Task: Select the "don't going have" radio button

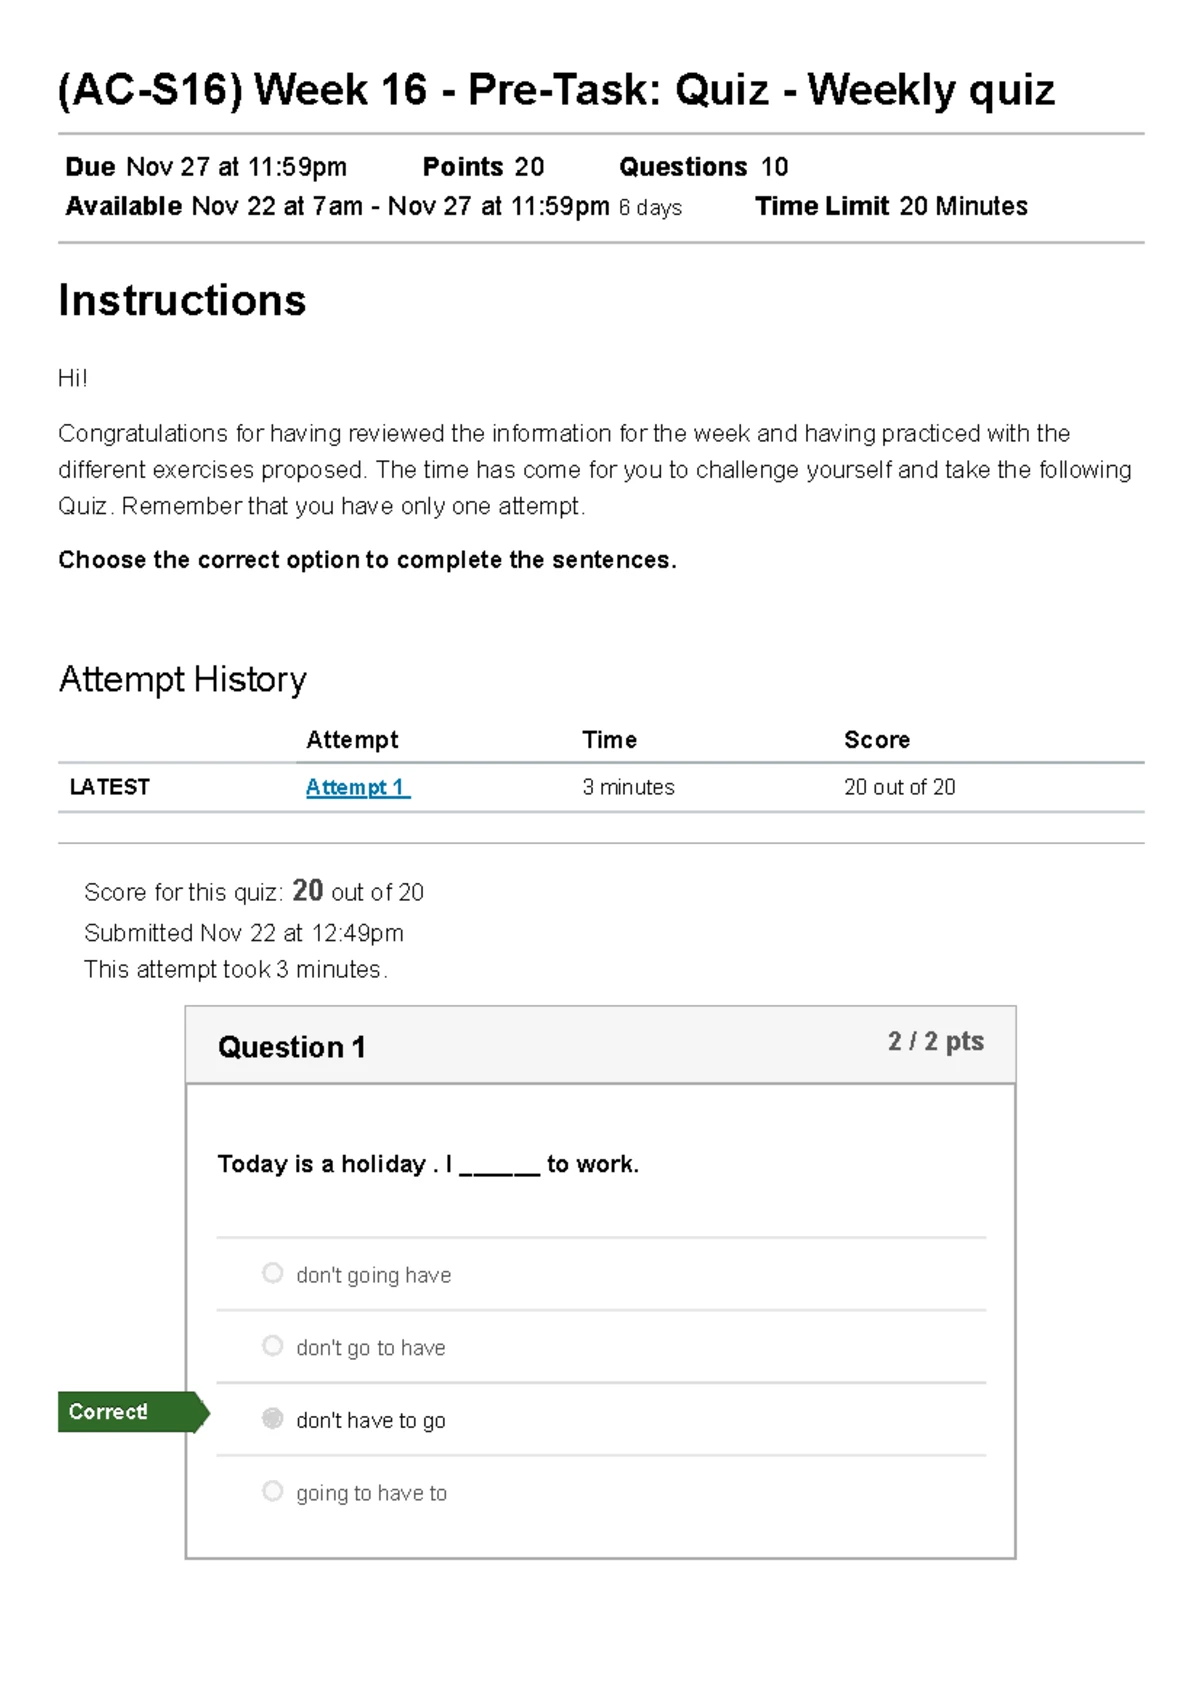Action: (x=272, y=1273)
